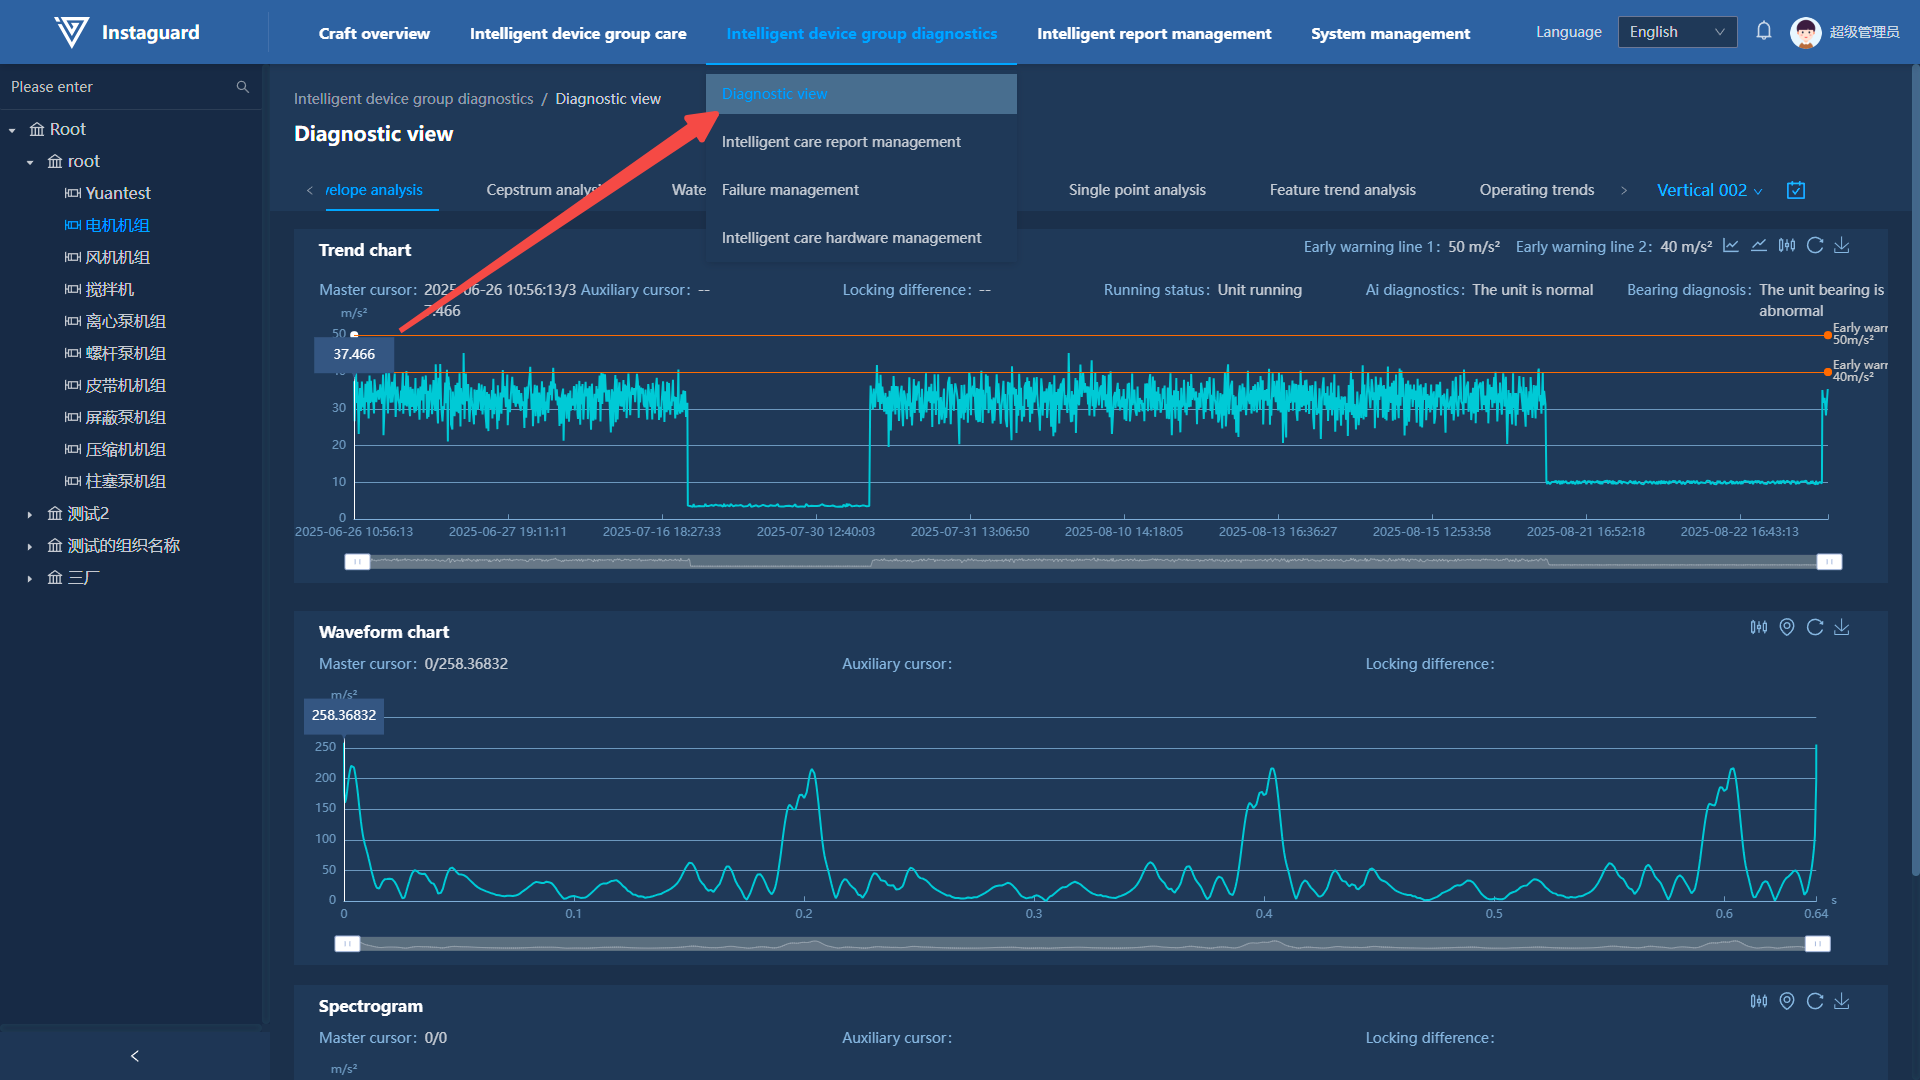
Task: Expand the 测试2 tree node
Action: pyautogui.click(x=30, y=514)
